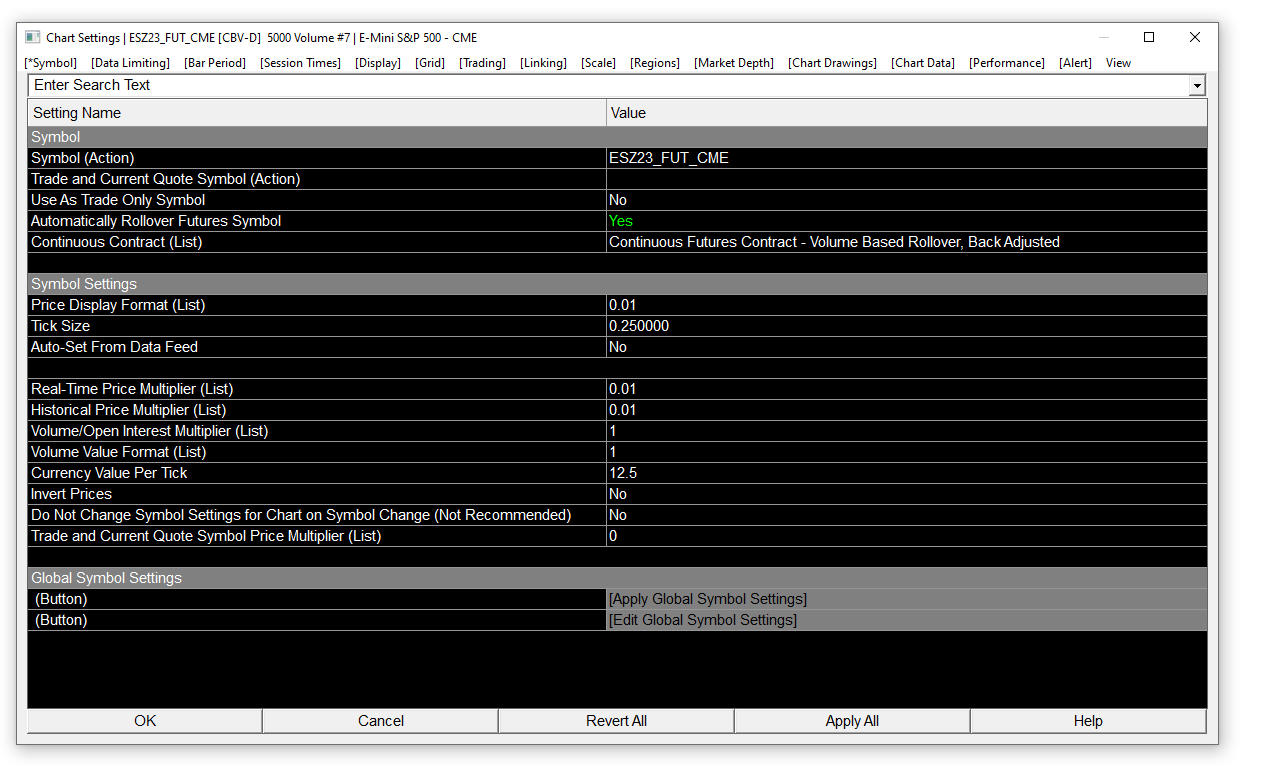Click Tick Size value 0.250000
Viewport: 1267px width, 779px height.
906,326
